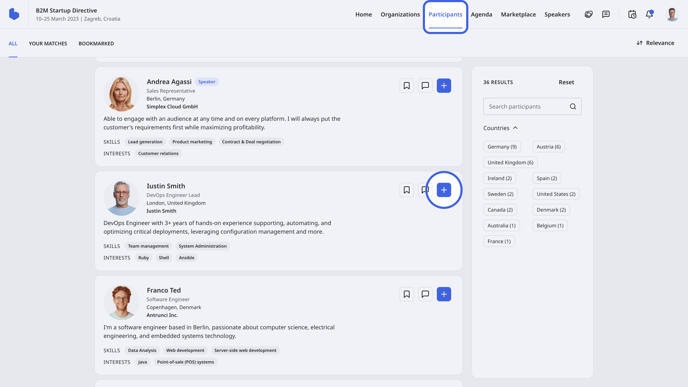This screenshot has height=387, width=688.
Task: Click the Antrunci Inc. company link
Action: click(162, 315)
